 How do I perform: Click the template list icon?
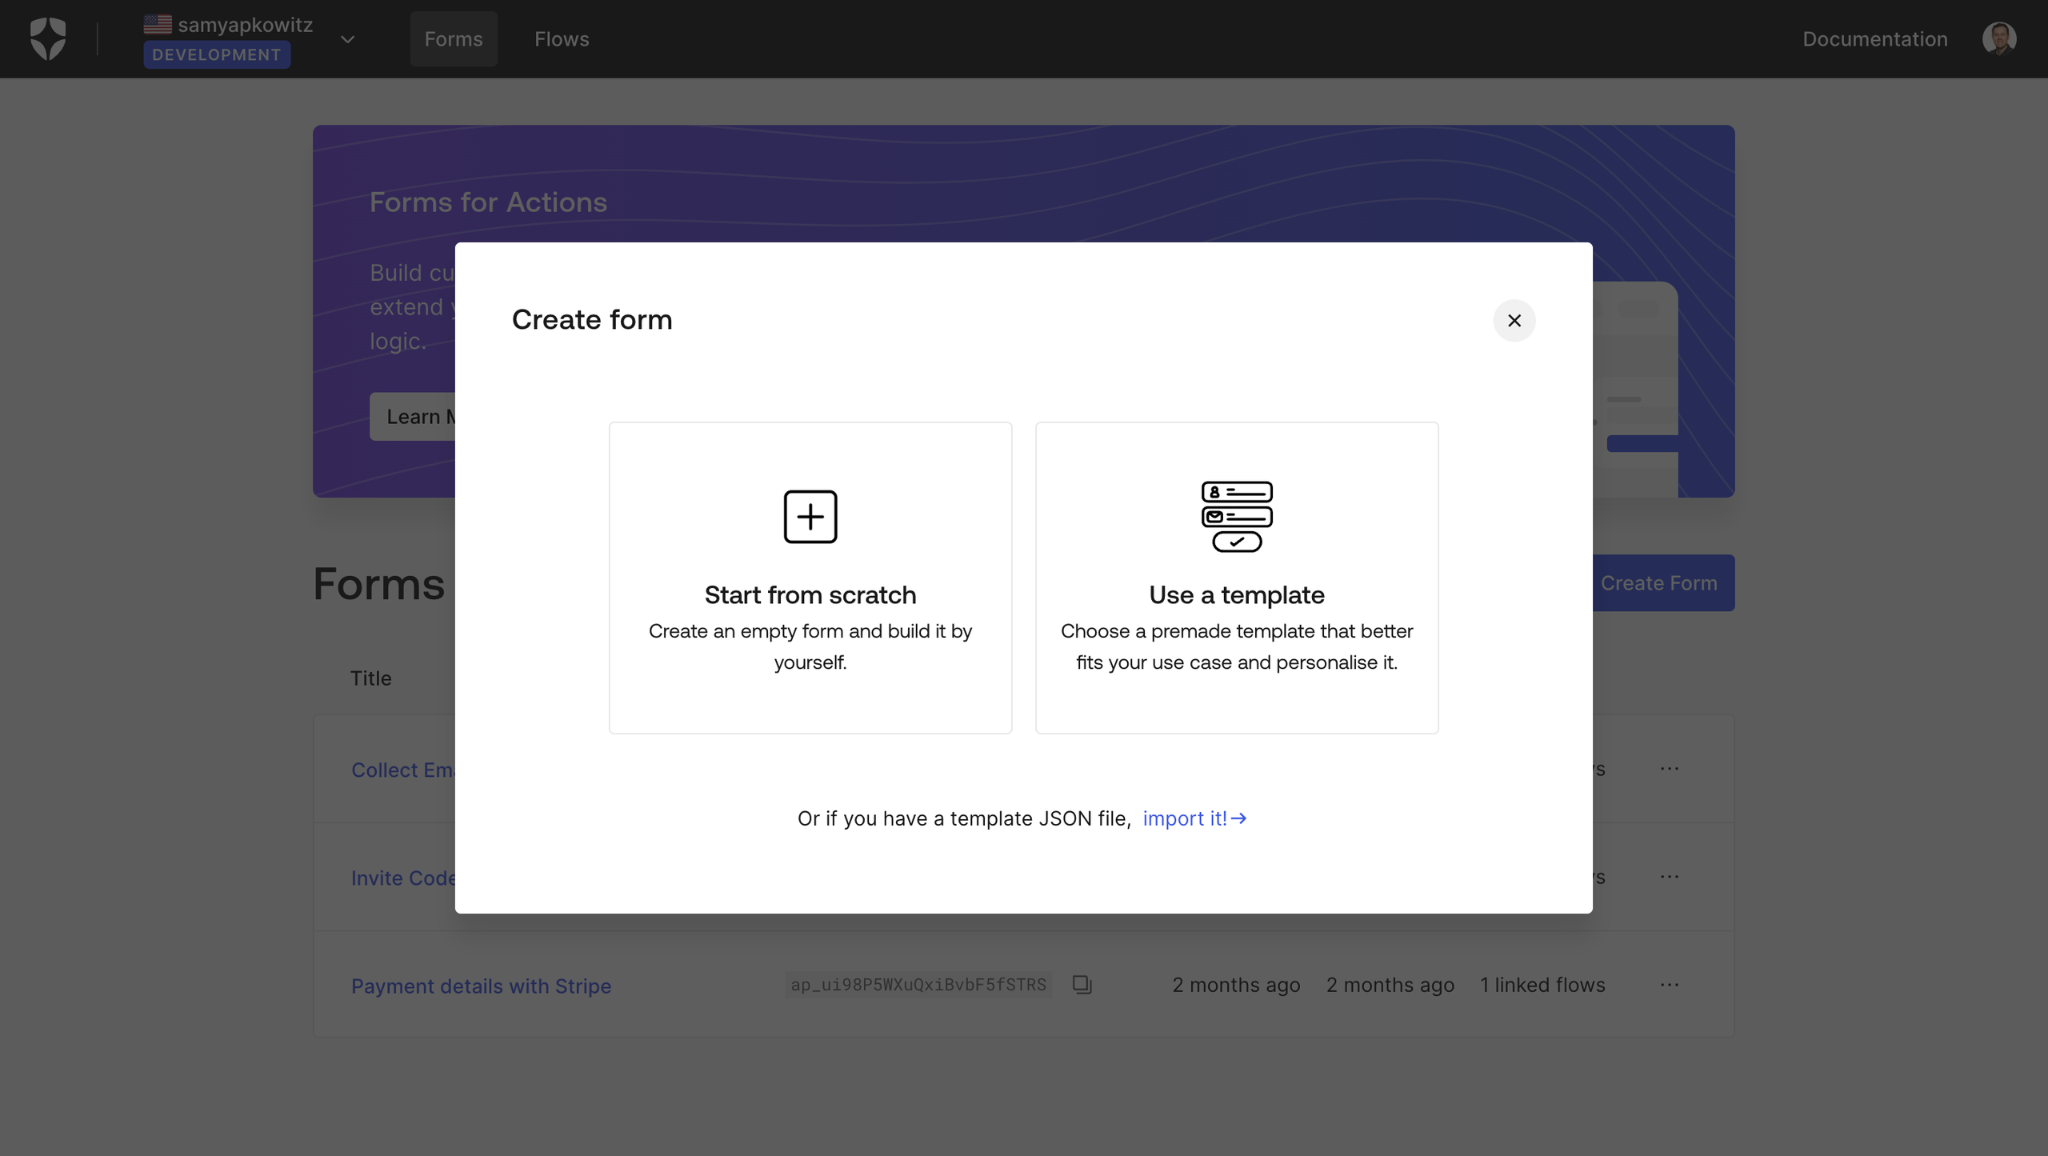1236,516
